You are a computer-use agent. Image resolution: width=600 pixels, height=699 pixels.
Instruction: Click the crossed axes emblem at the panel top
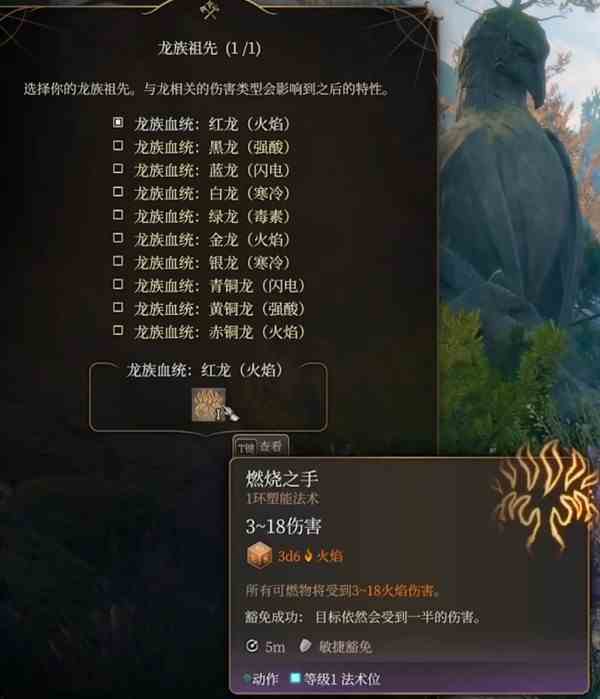[x=209, y=10]
